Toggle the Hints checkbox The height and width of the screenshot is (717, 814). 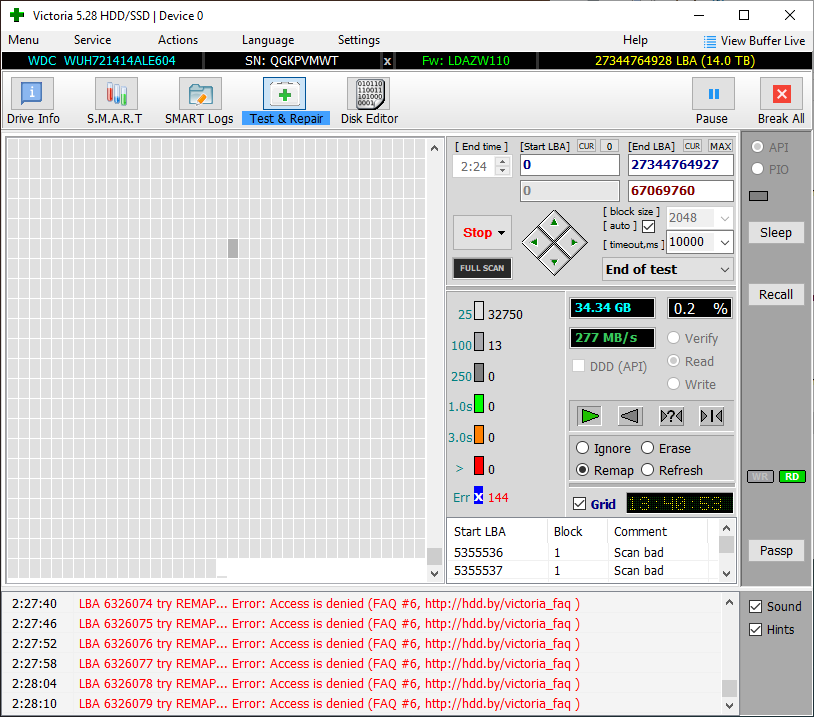(x=755, y=630)
